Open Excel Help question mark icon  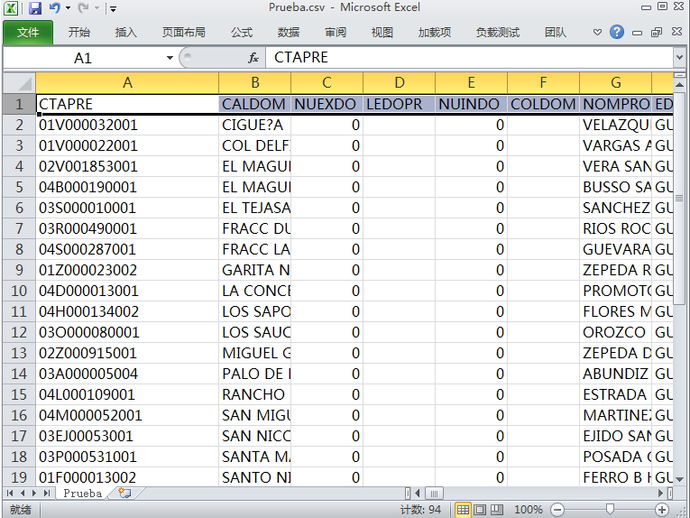coord(617,32)
